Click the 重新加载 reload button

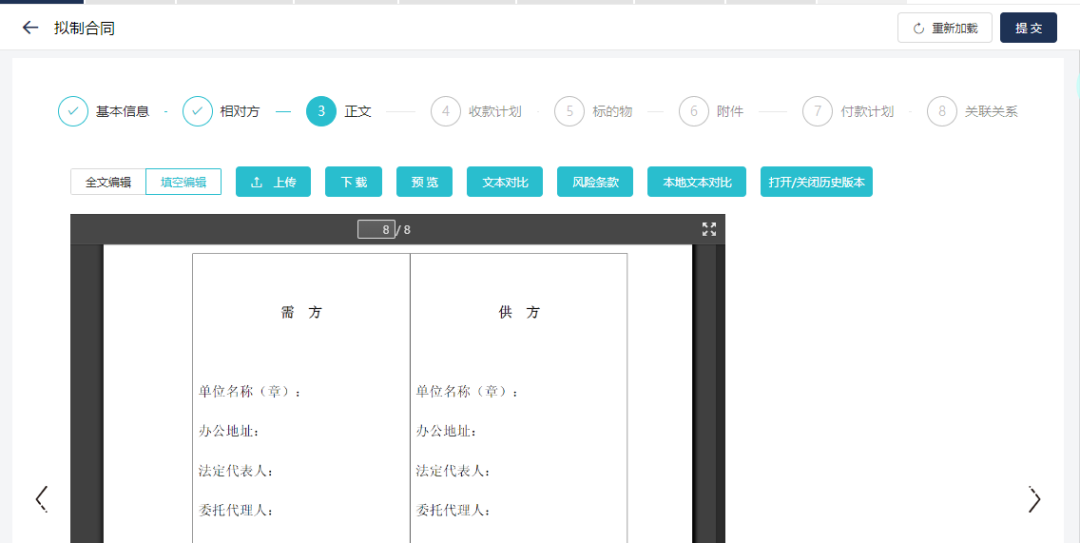[x=944, y=28]
